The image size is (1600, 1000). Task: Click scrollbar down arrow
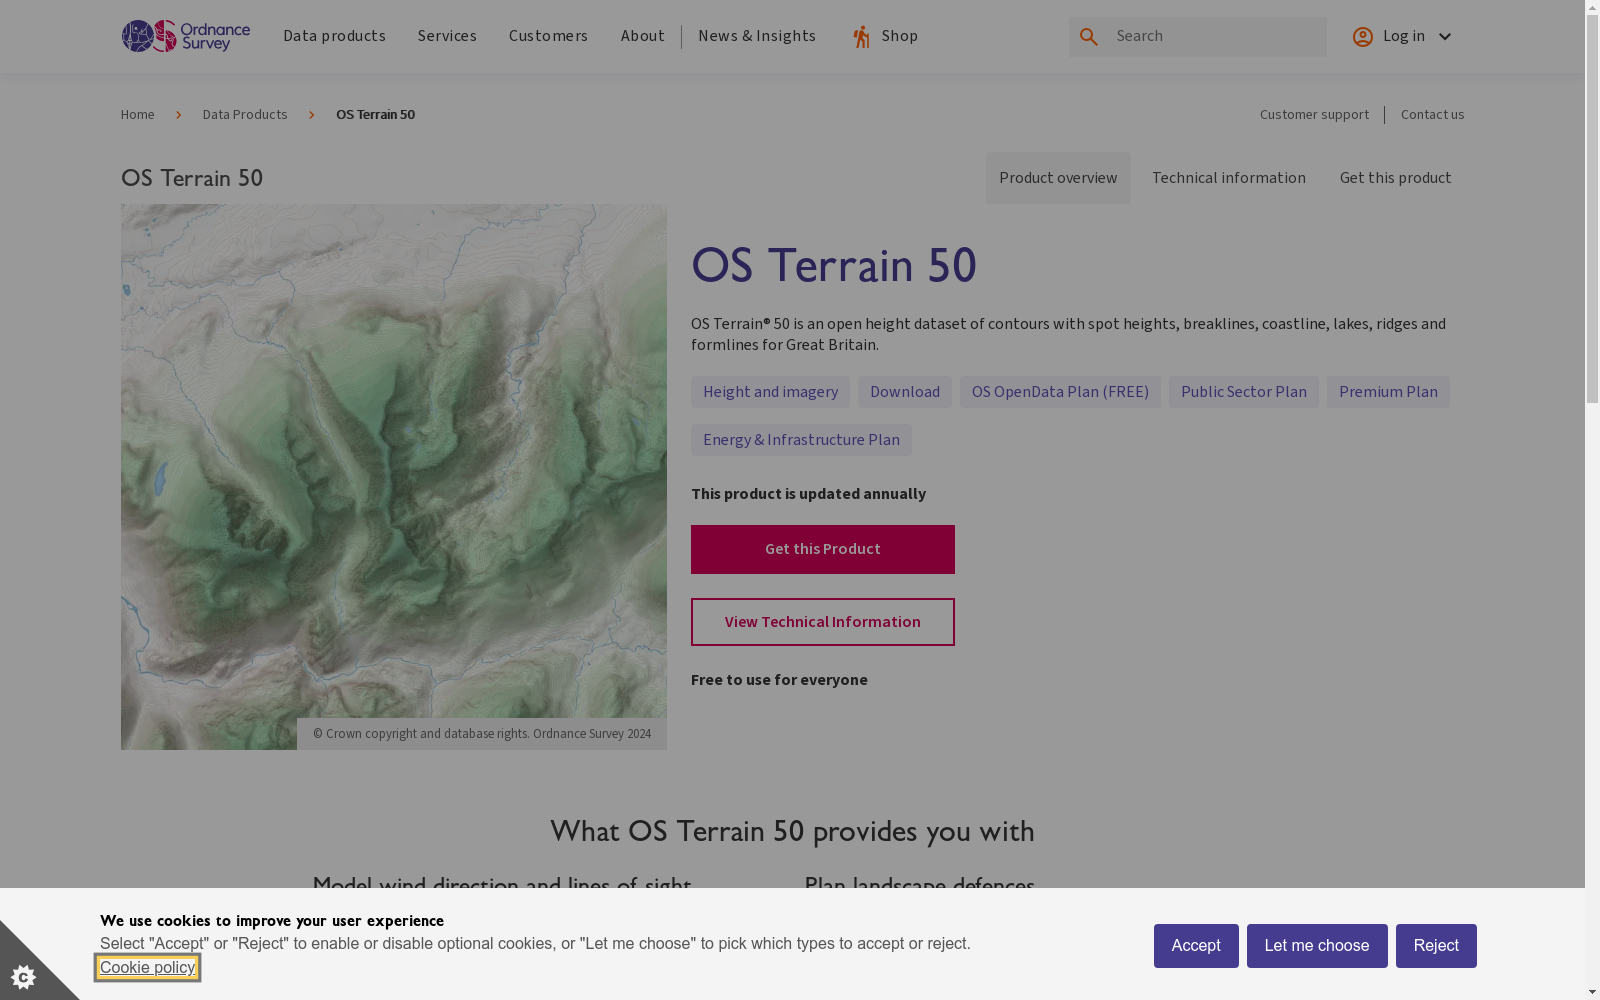[x=1592, y=992]
